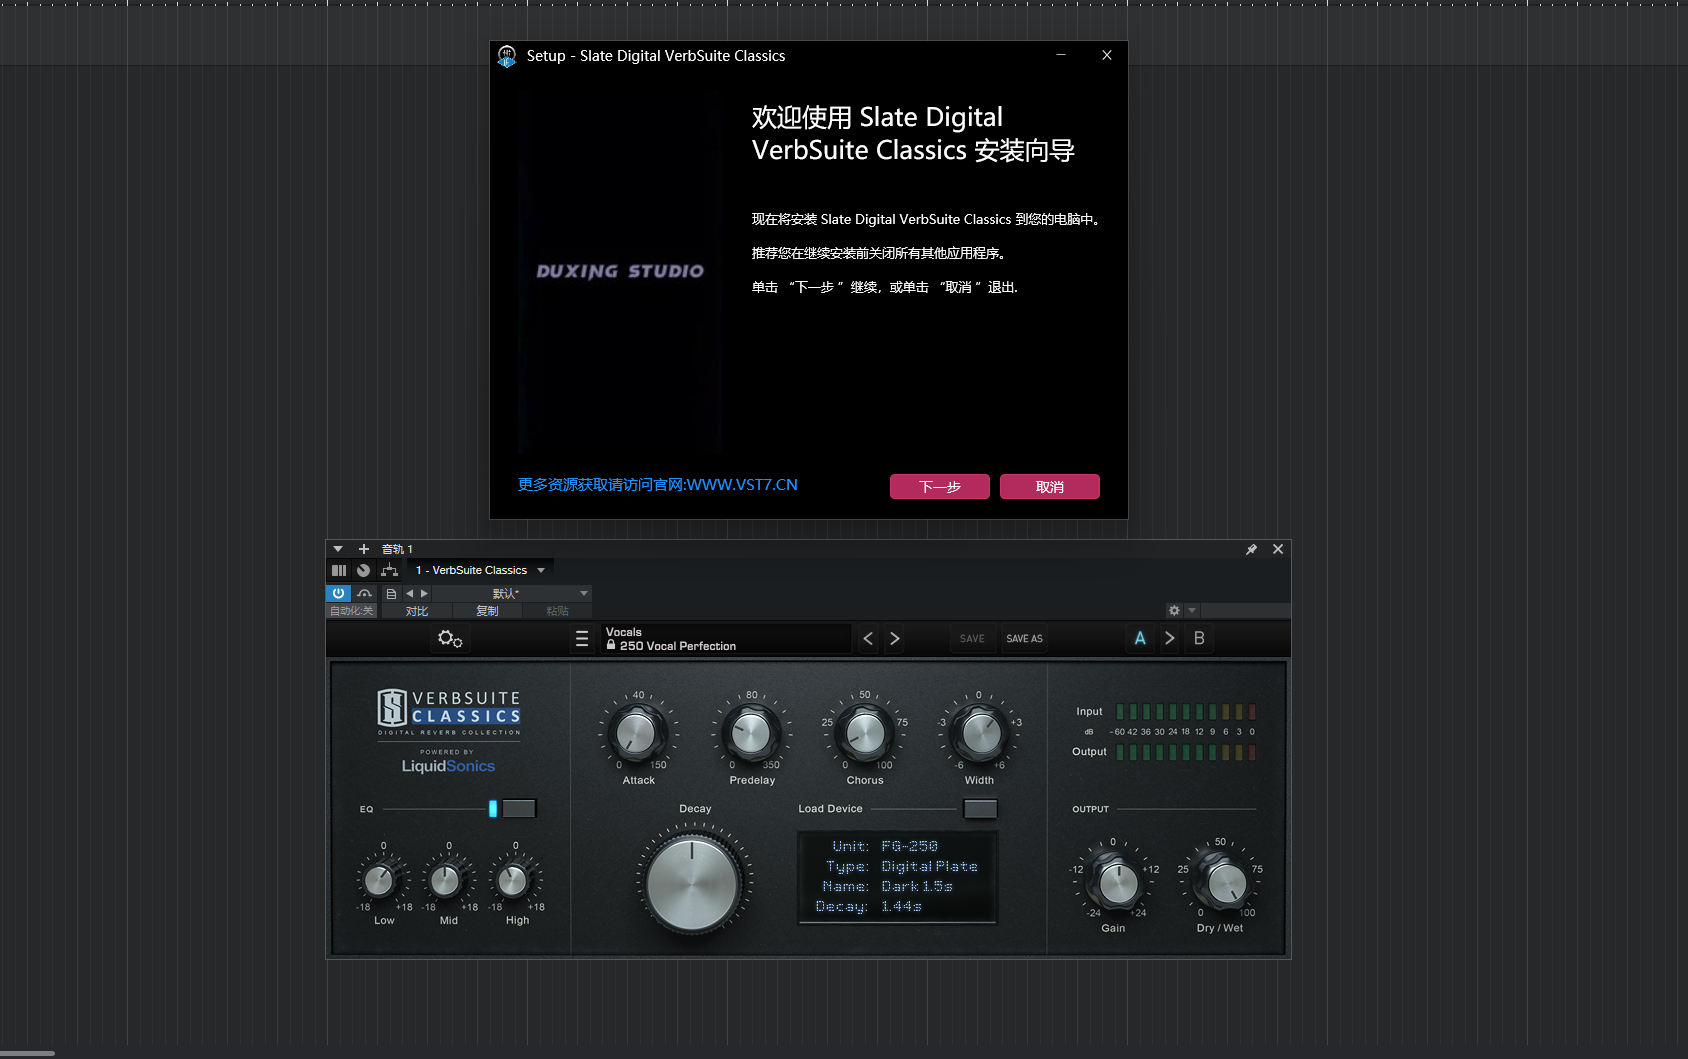Click 下一步 in the installer wizard

pos(938,486)
